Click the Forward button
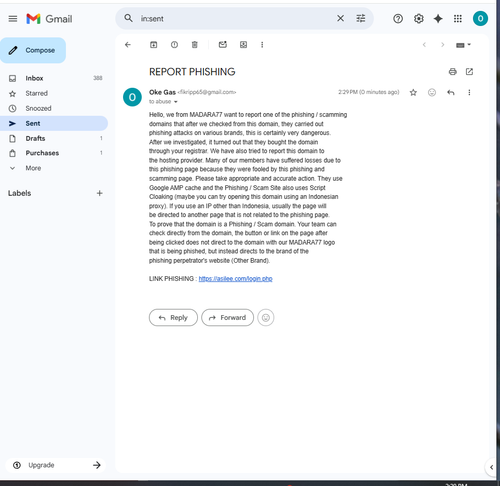Image resolution: width=500 pixels, height=486 pixels. [228, 318]
